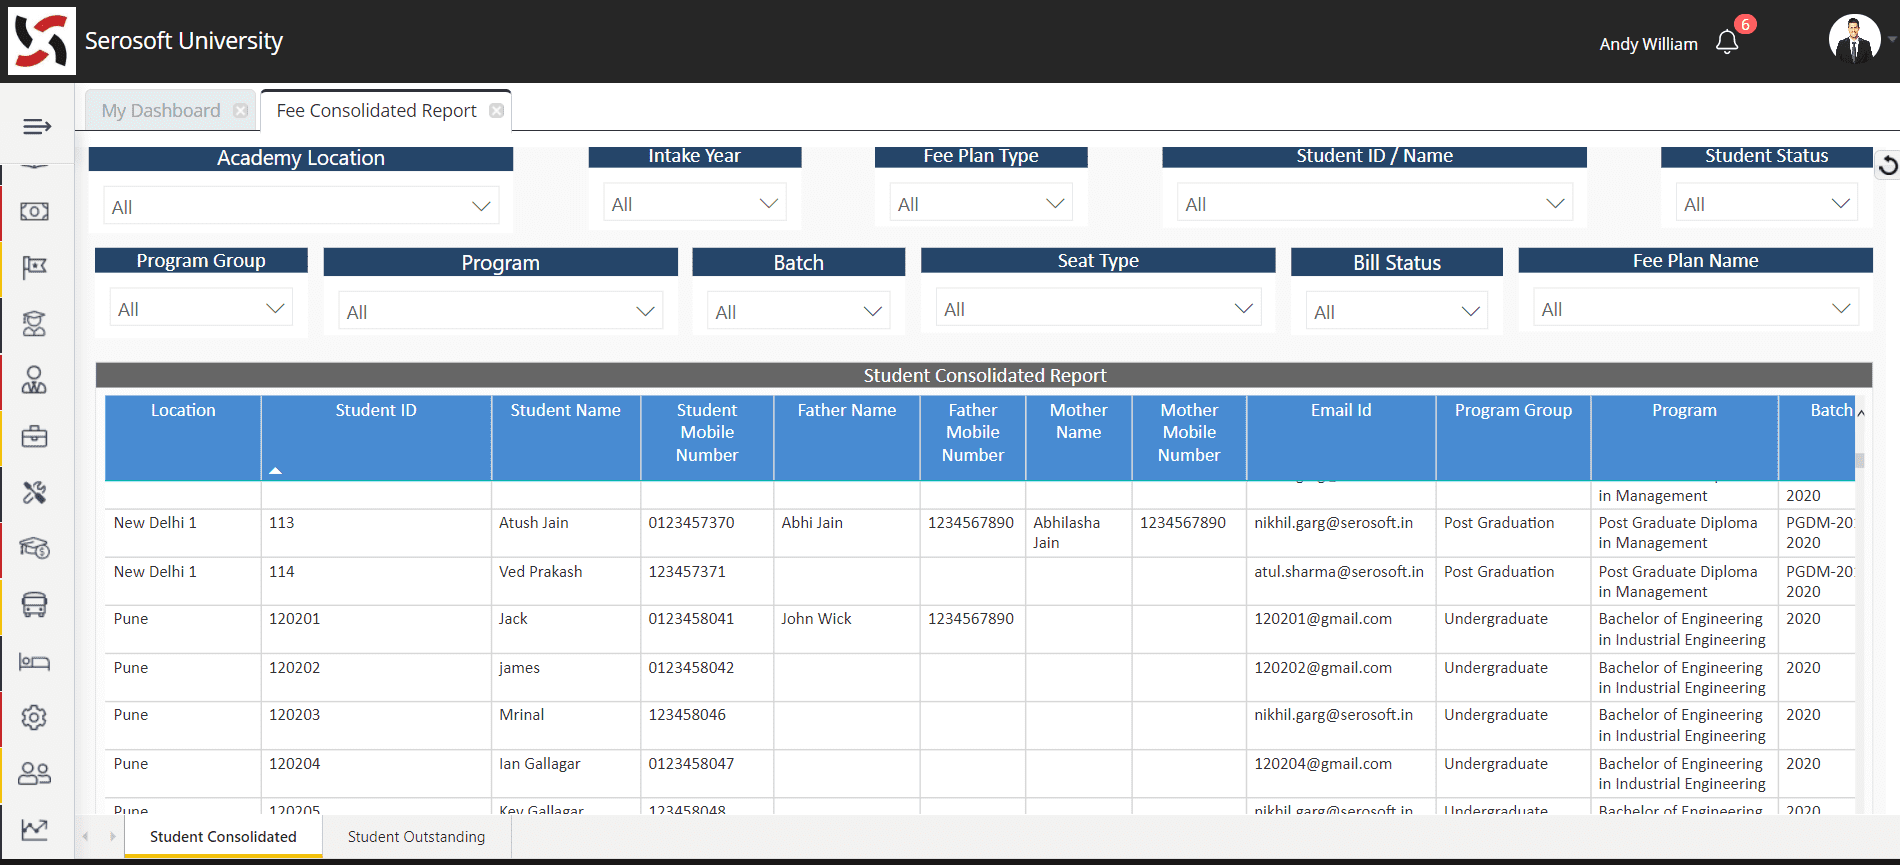
Task: Click next sheet arrow at bottom
Action: click(x=112, y=836)
